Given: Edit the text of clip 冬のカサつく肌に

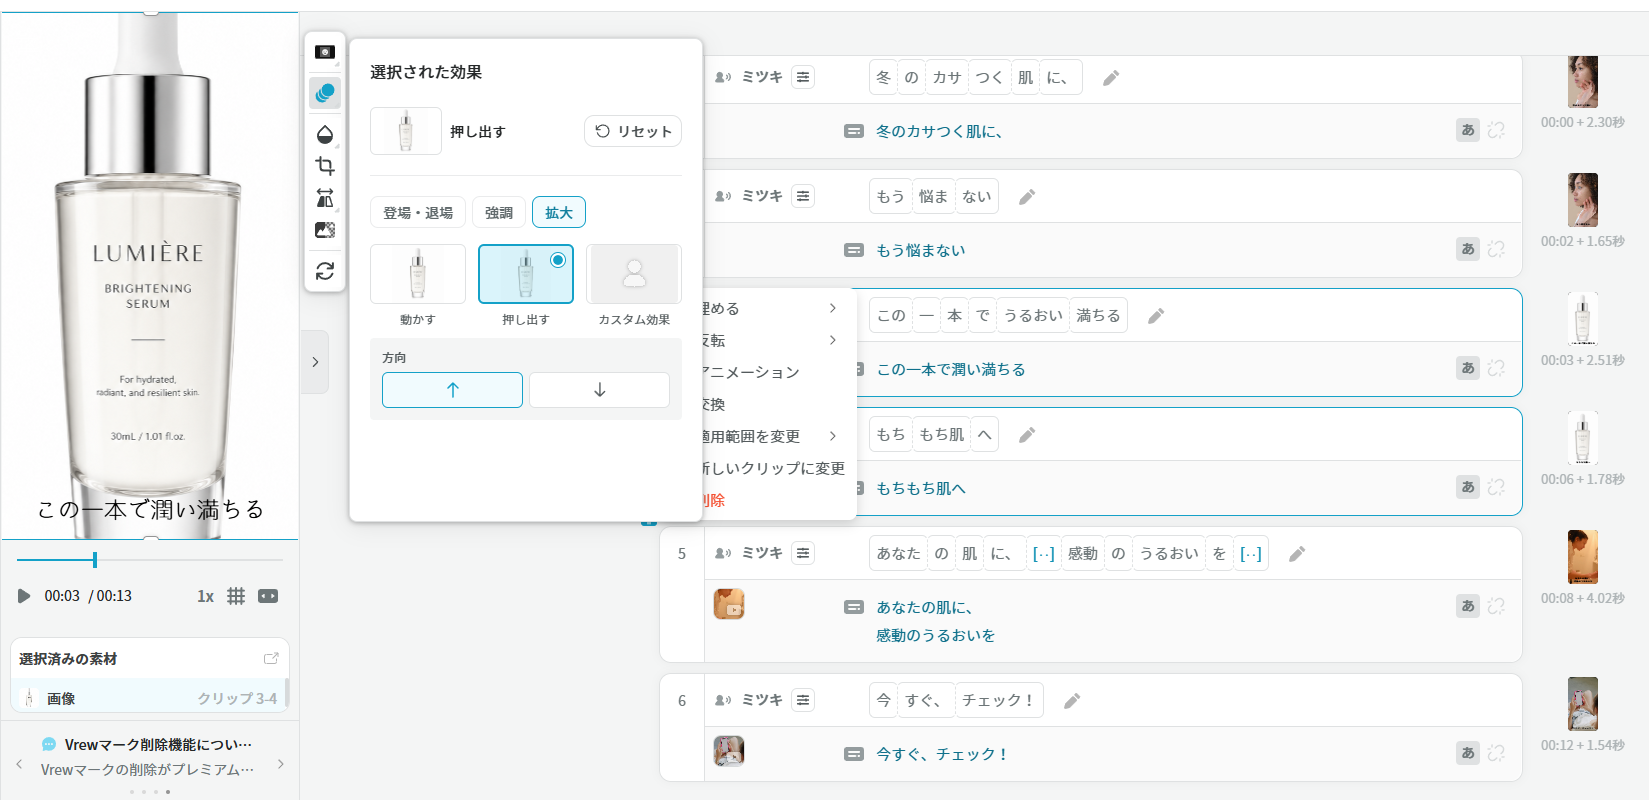Looking at the screenshot, I should pyautogui.click(x=1111, y=78).
